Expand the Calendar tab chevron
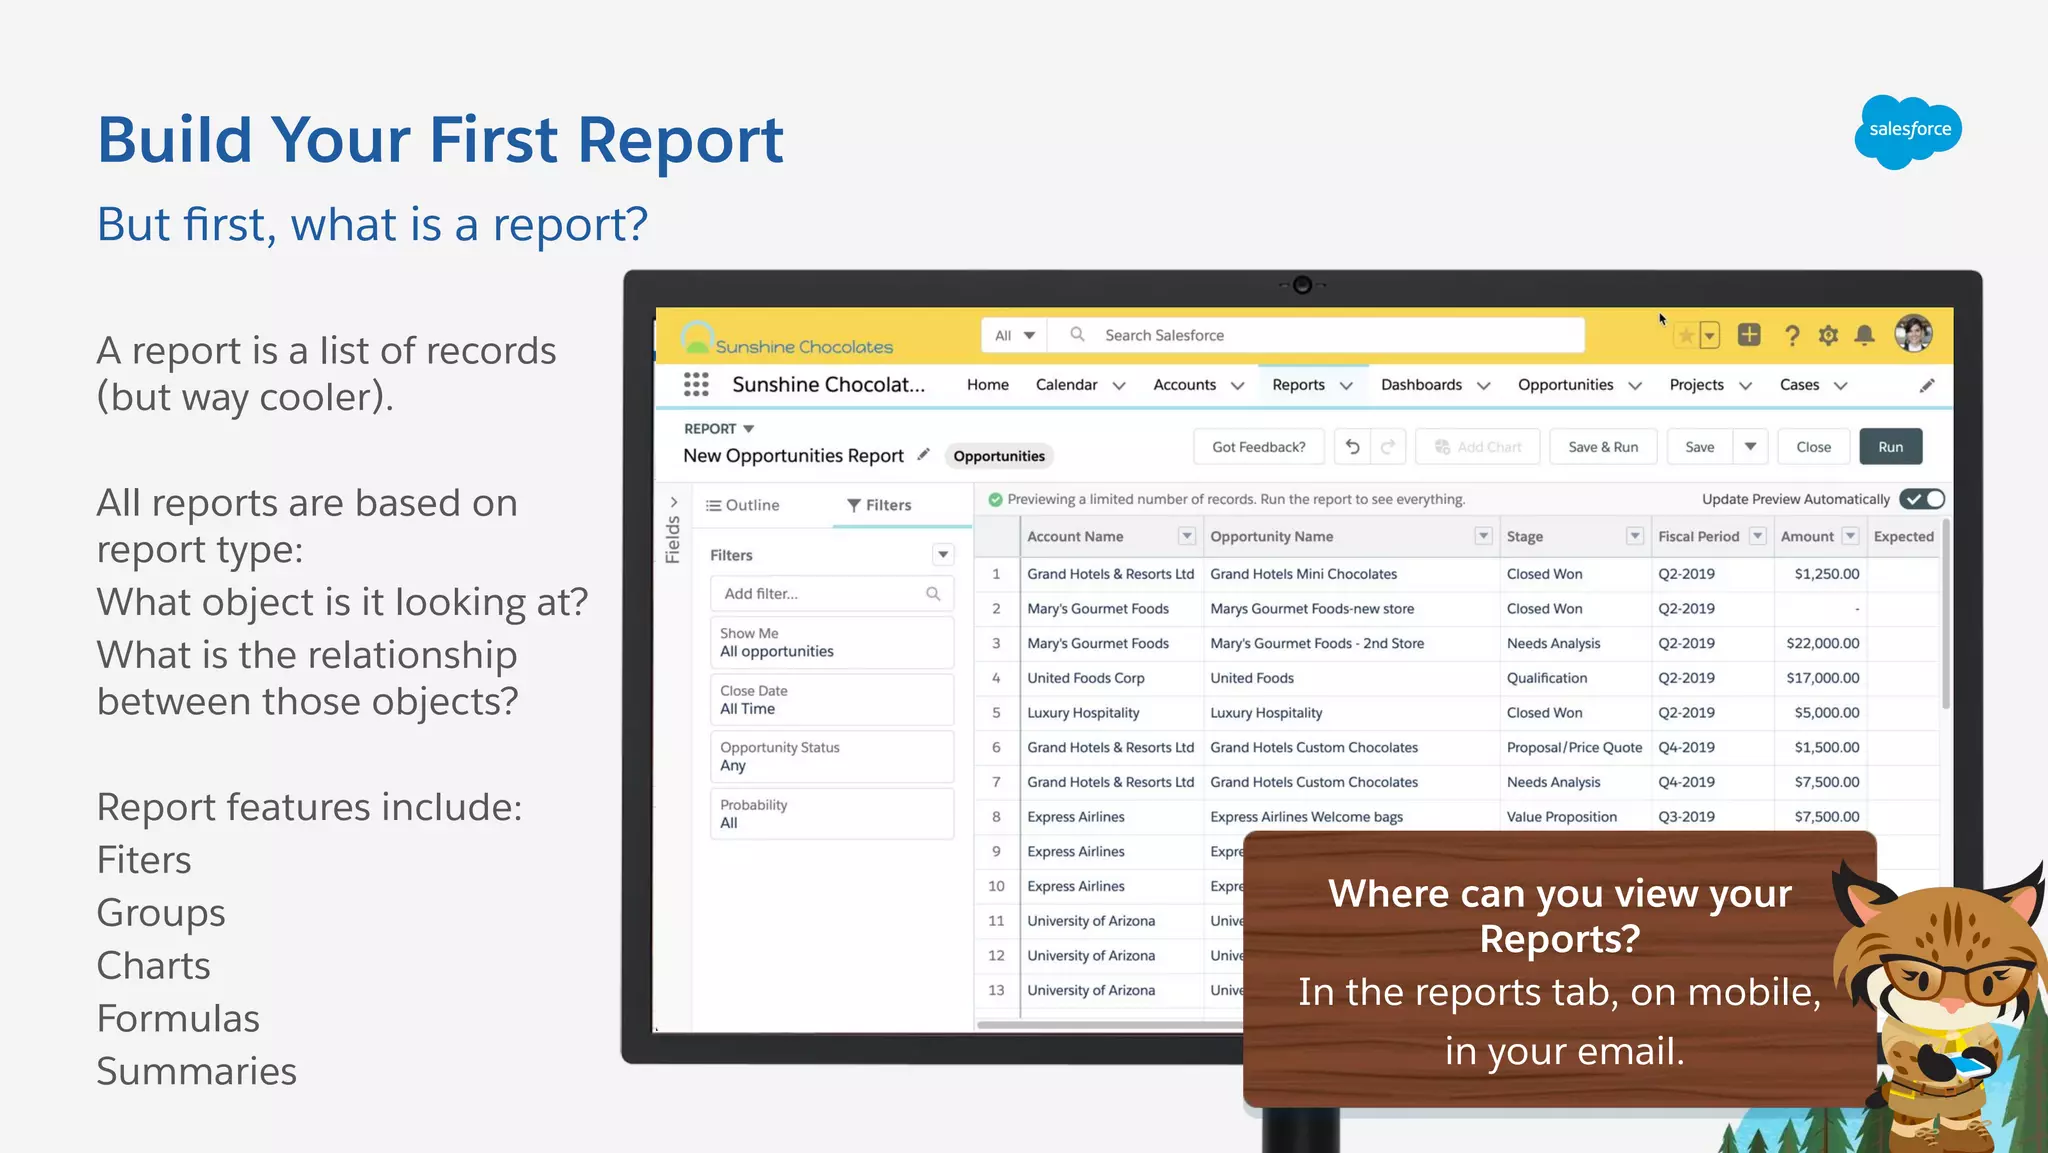The height and width of the screenshot is (1153, 2048). (1119, 386)
